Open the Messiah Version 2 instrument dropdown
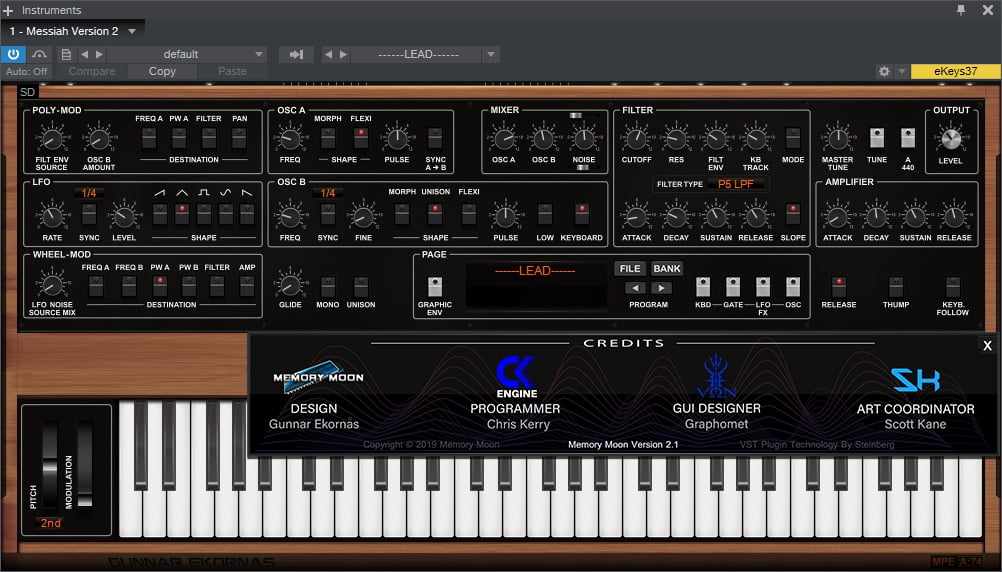The width and height of the screenshot is (1002, 572). [132, 31]
